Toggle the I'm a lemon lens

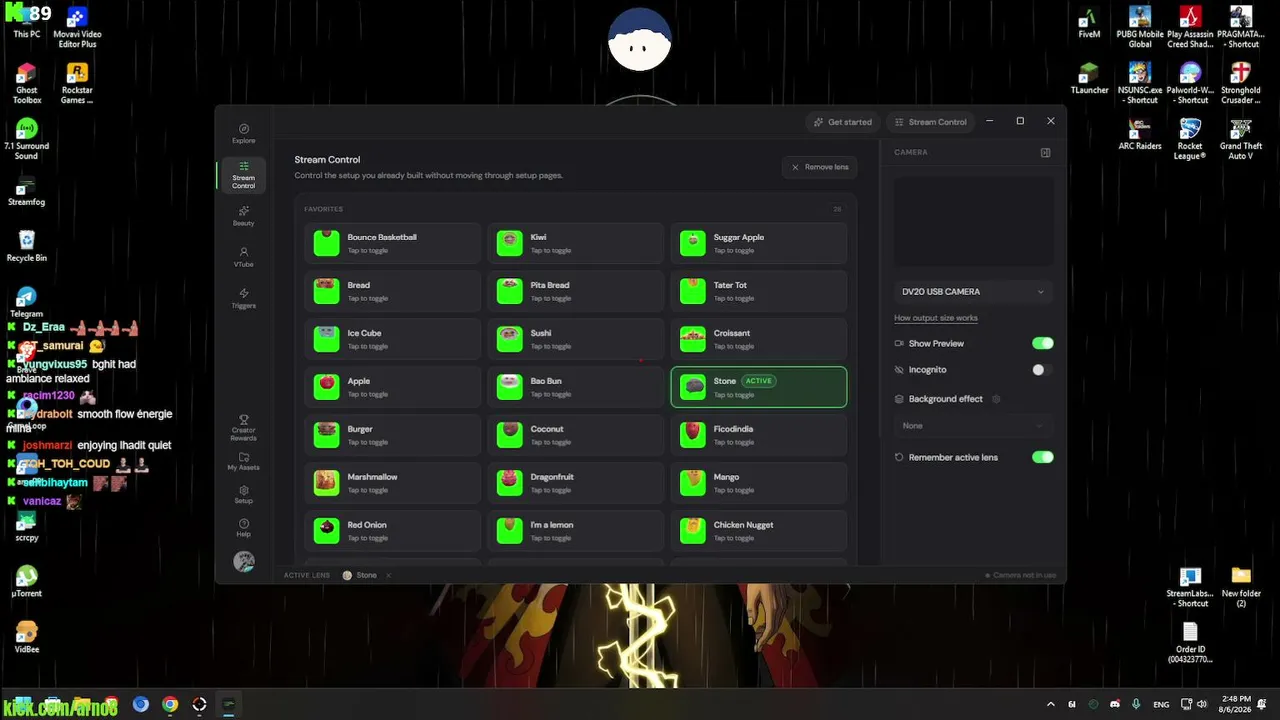tap(576, 531)
